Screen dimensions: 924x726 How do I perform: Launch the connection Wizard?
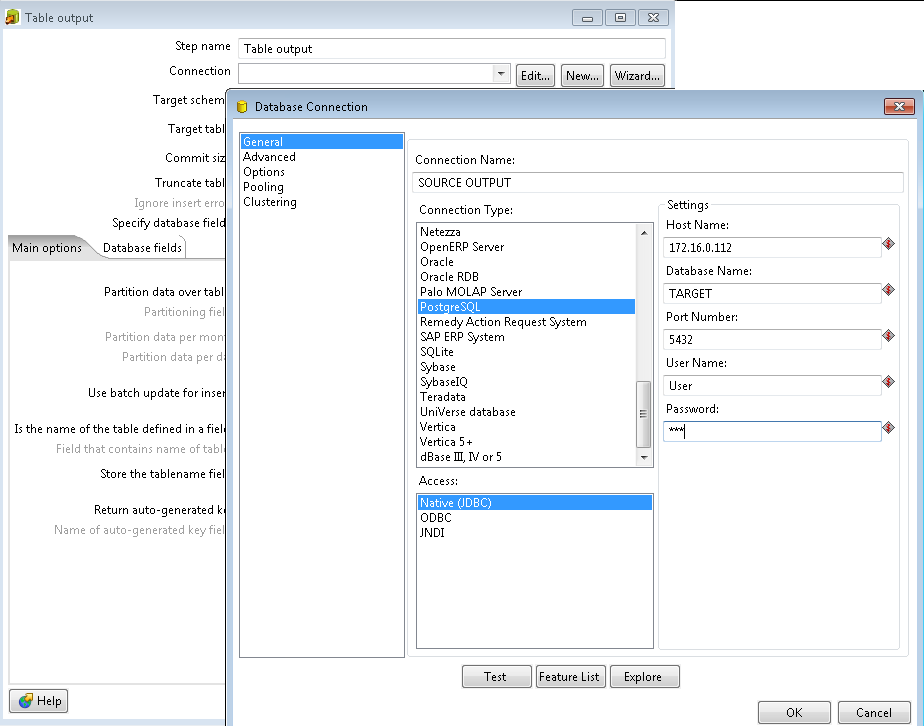[637, 75]
